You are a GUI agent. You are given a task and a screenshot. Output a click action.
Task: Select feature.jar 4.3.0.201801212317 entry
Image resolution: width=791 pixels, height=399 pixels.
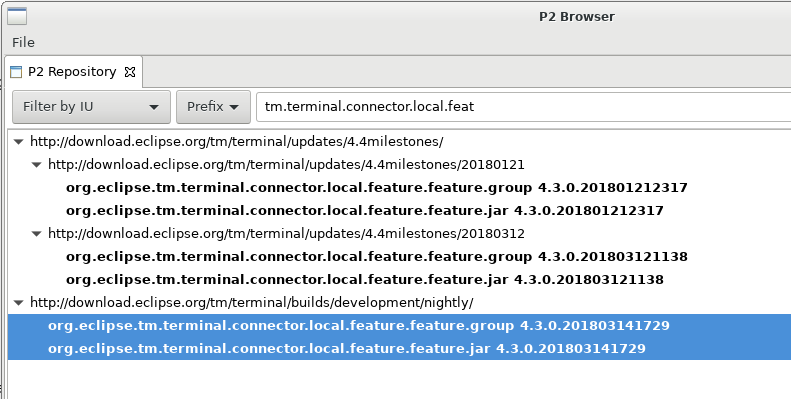(x=365, y=211)
